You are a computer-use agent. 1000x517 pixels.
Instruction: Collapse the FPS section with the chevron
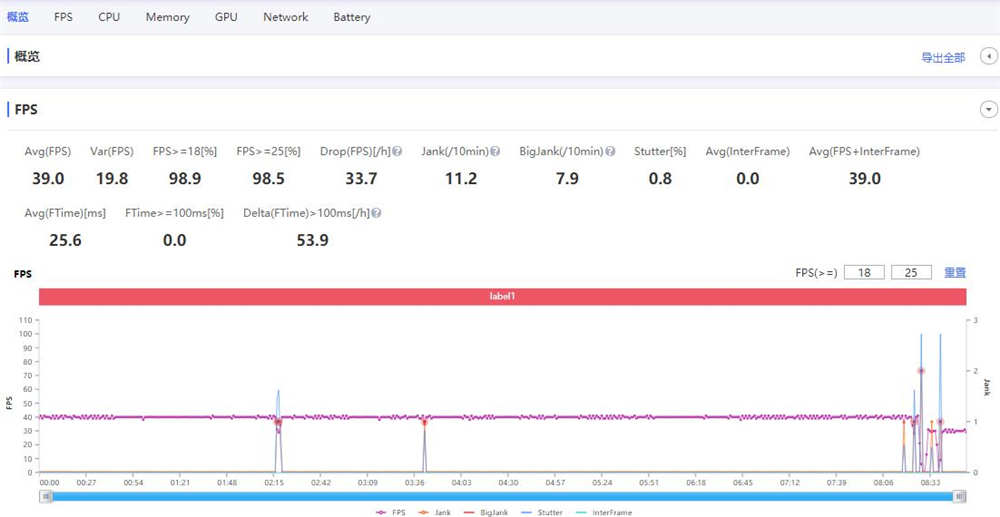[x=989, y=110]
